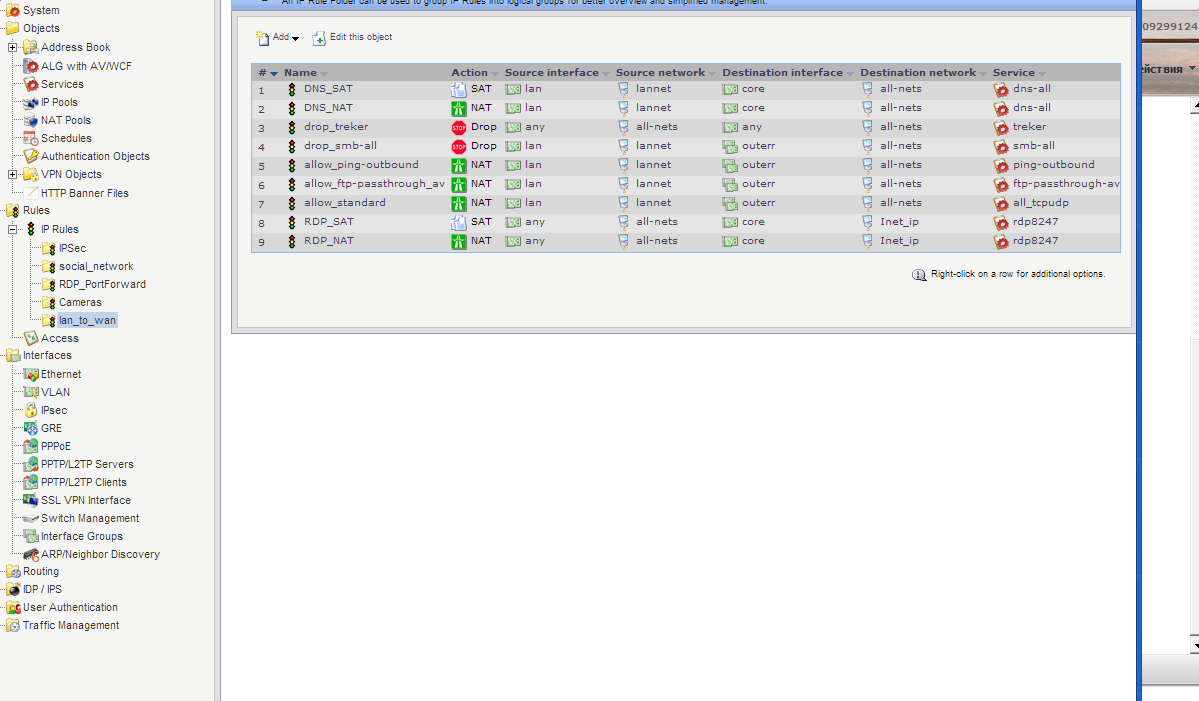Open the Source interface column dropdown
Viewport: 1199px width, 701px height.
[606, 73]
